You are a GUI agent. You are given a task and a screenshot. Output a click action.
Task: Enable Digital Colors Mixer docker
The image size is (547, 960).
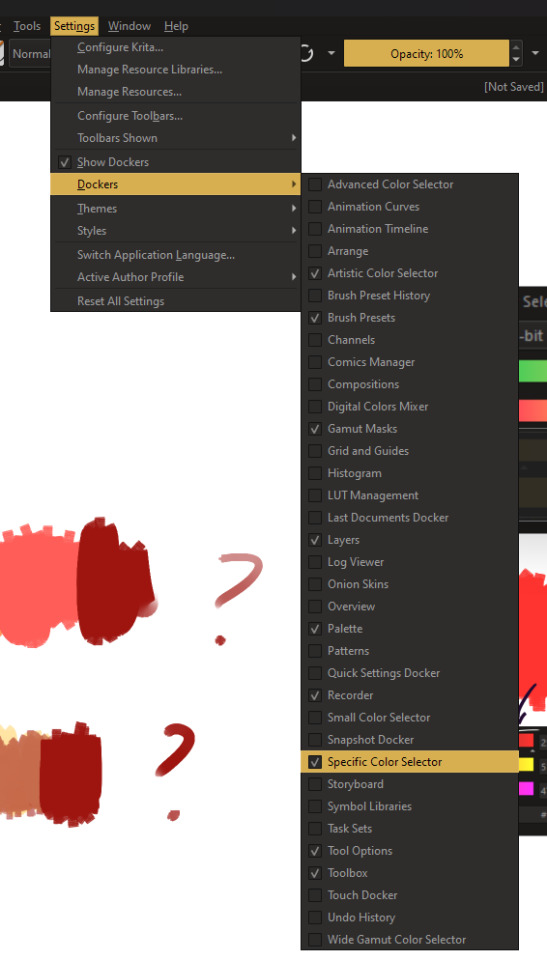point(409,407)
